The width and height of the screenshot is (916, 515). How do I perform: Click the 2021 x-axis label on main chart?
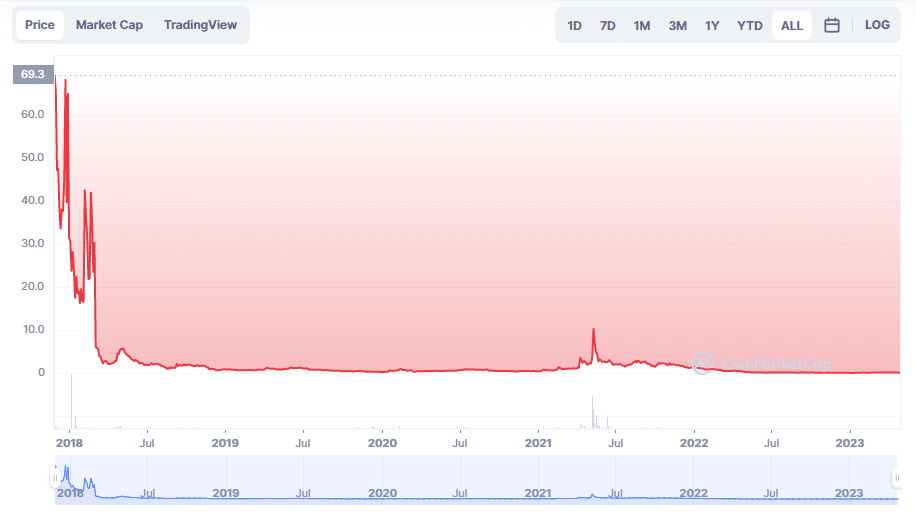pos(538,443)
